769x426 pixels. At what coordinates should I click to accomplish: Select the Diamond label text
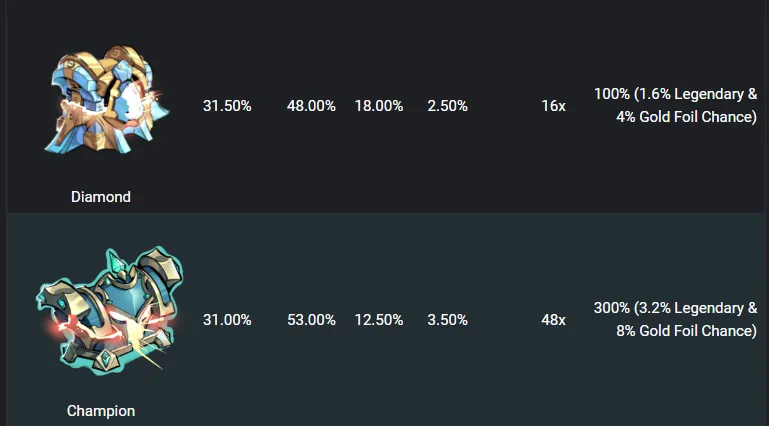pos(101,197)
